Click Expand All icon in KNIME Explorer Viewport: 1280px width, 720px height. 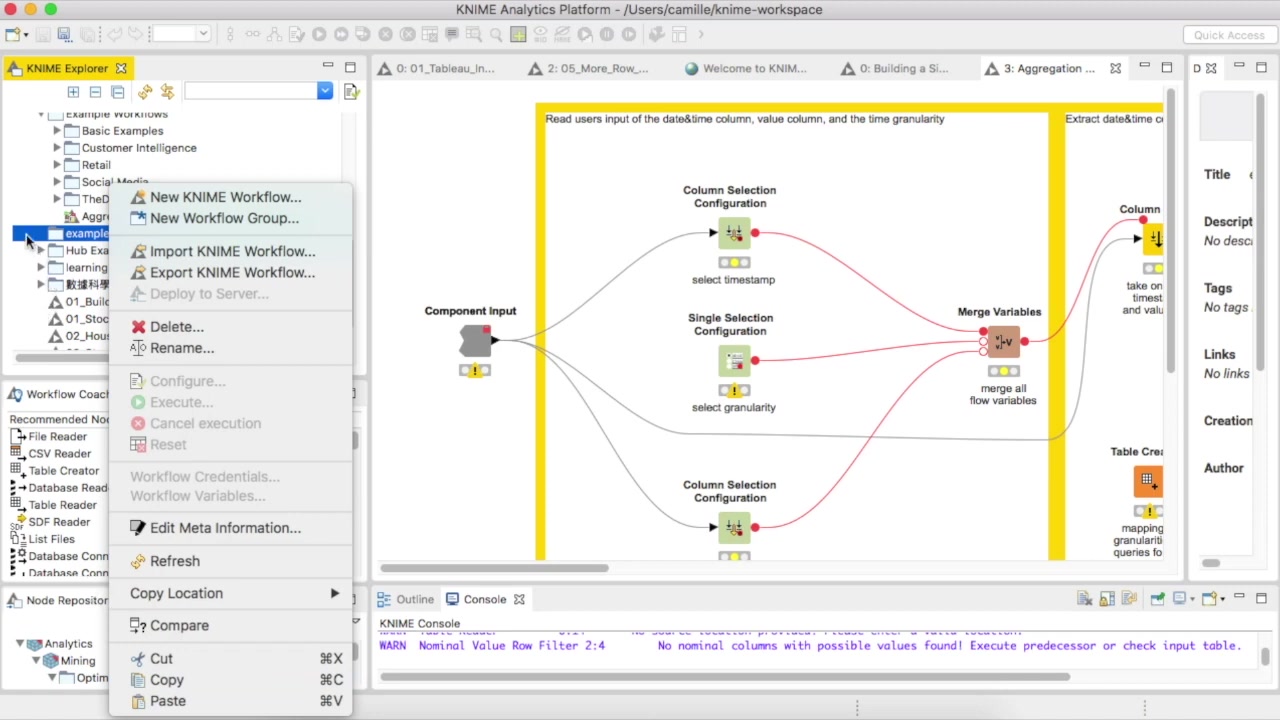pos(73,92)
